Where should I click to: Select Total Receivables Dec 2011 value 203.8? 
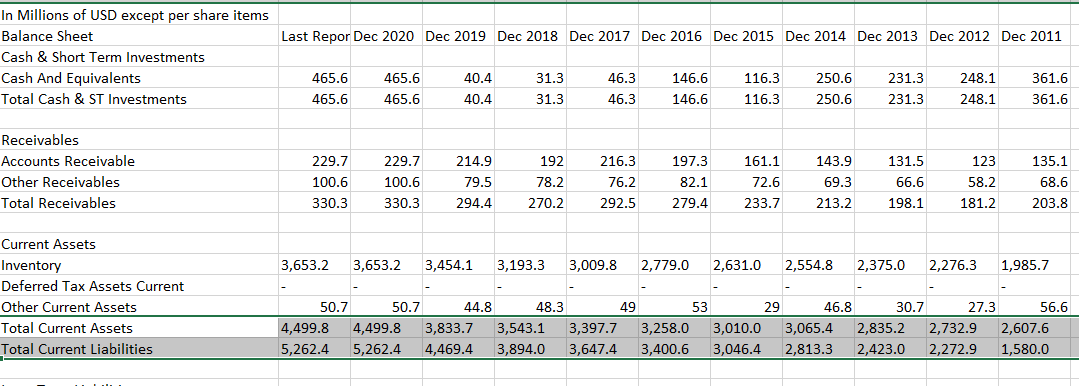[1035, 203]
